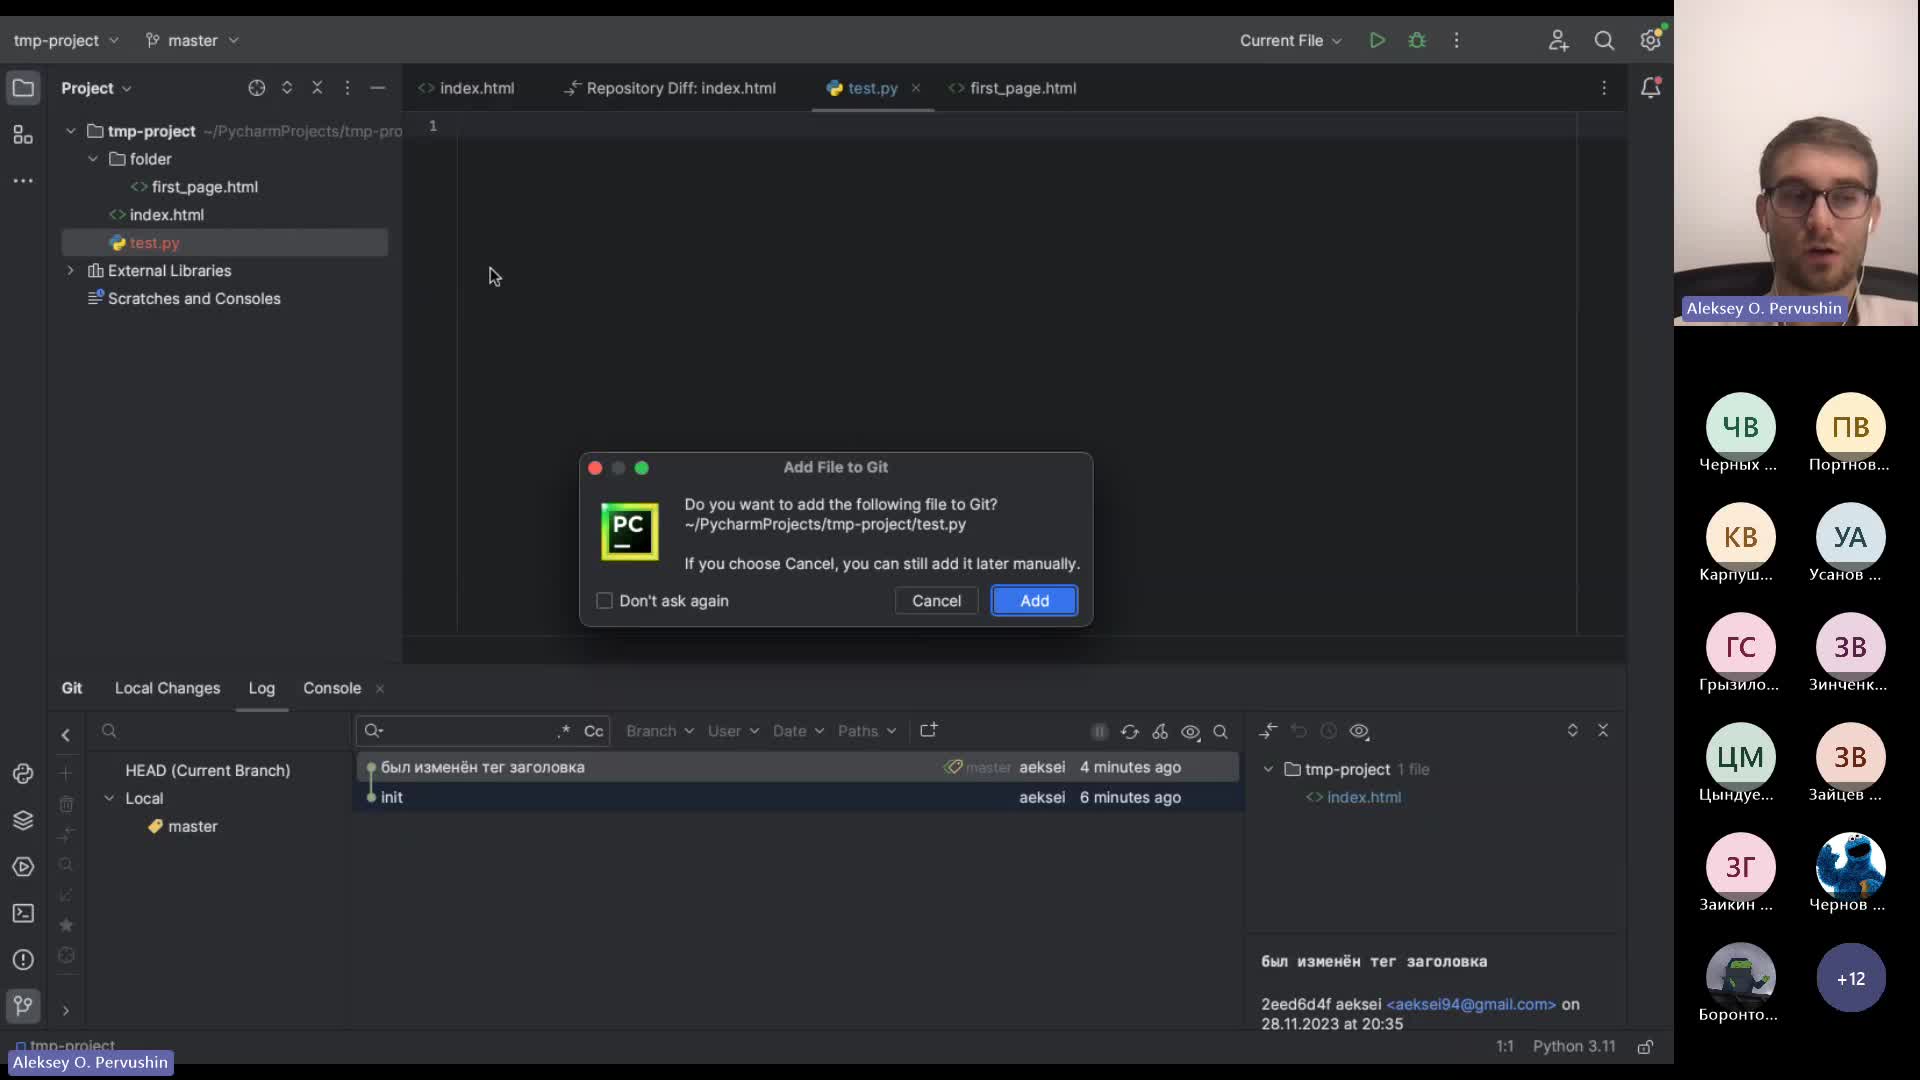
Task: Open Project panel options menu
Action: click(347, 88)
